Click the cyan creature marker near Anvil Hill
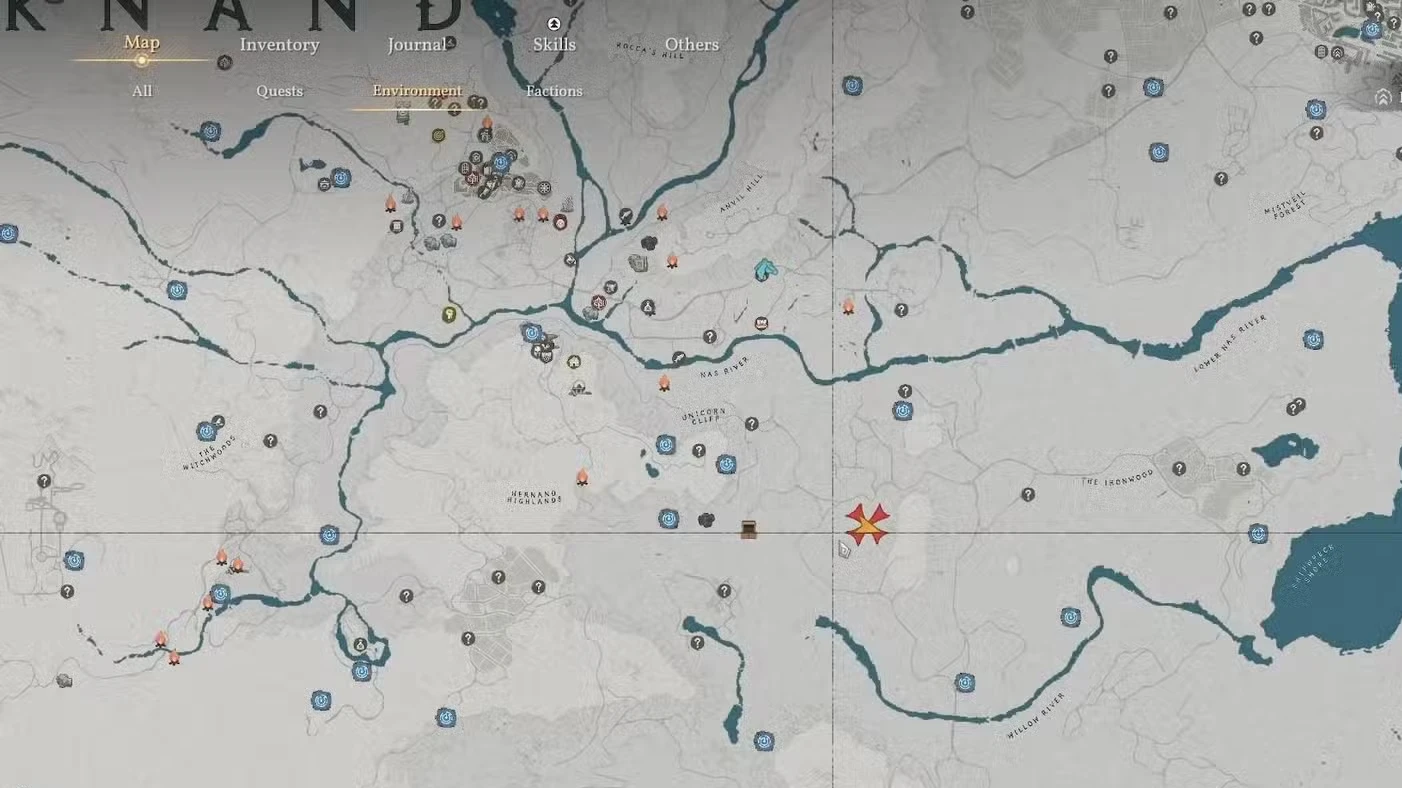 [x=765, y=269]
